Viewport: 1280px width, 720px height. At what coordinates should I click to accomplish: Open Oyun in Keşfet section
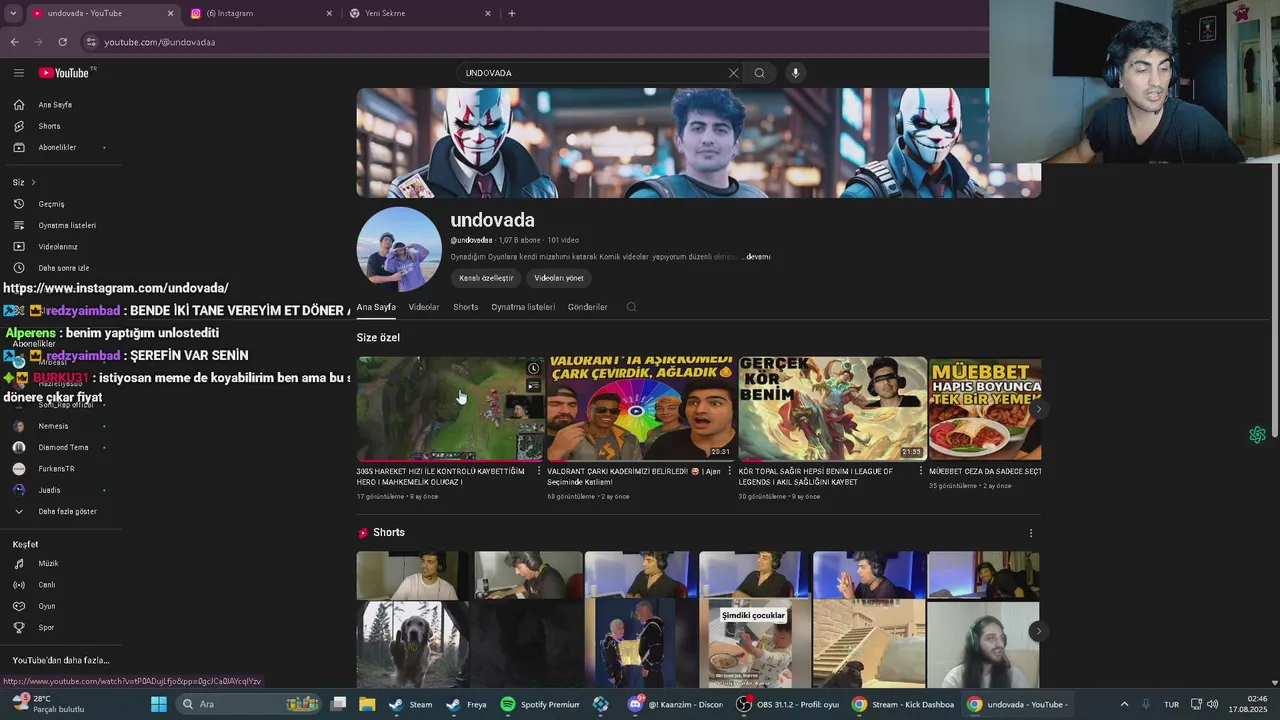[46, 606]
